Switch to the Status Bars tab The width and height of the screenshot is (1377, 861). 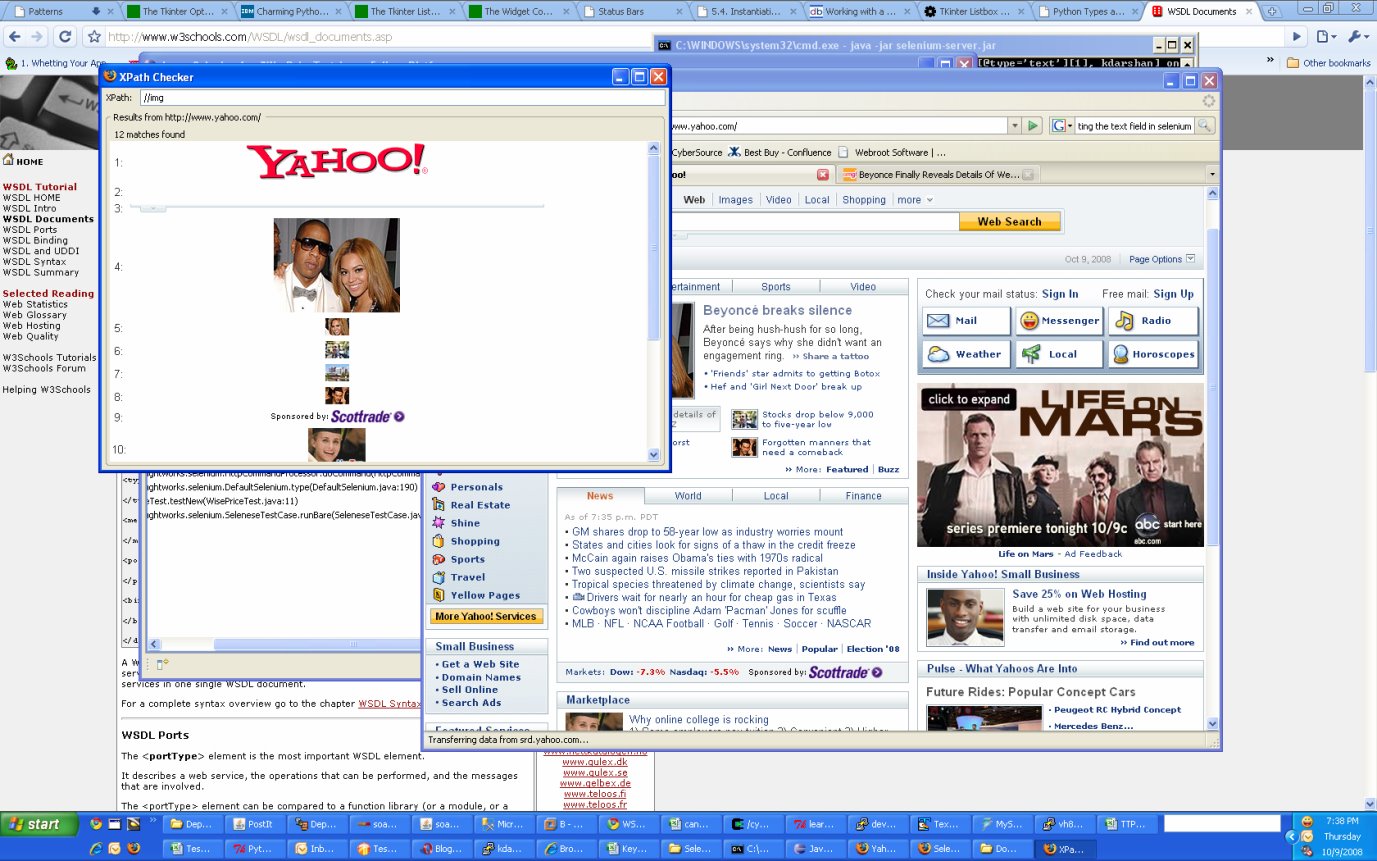[633, 12]
